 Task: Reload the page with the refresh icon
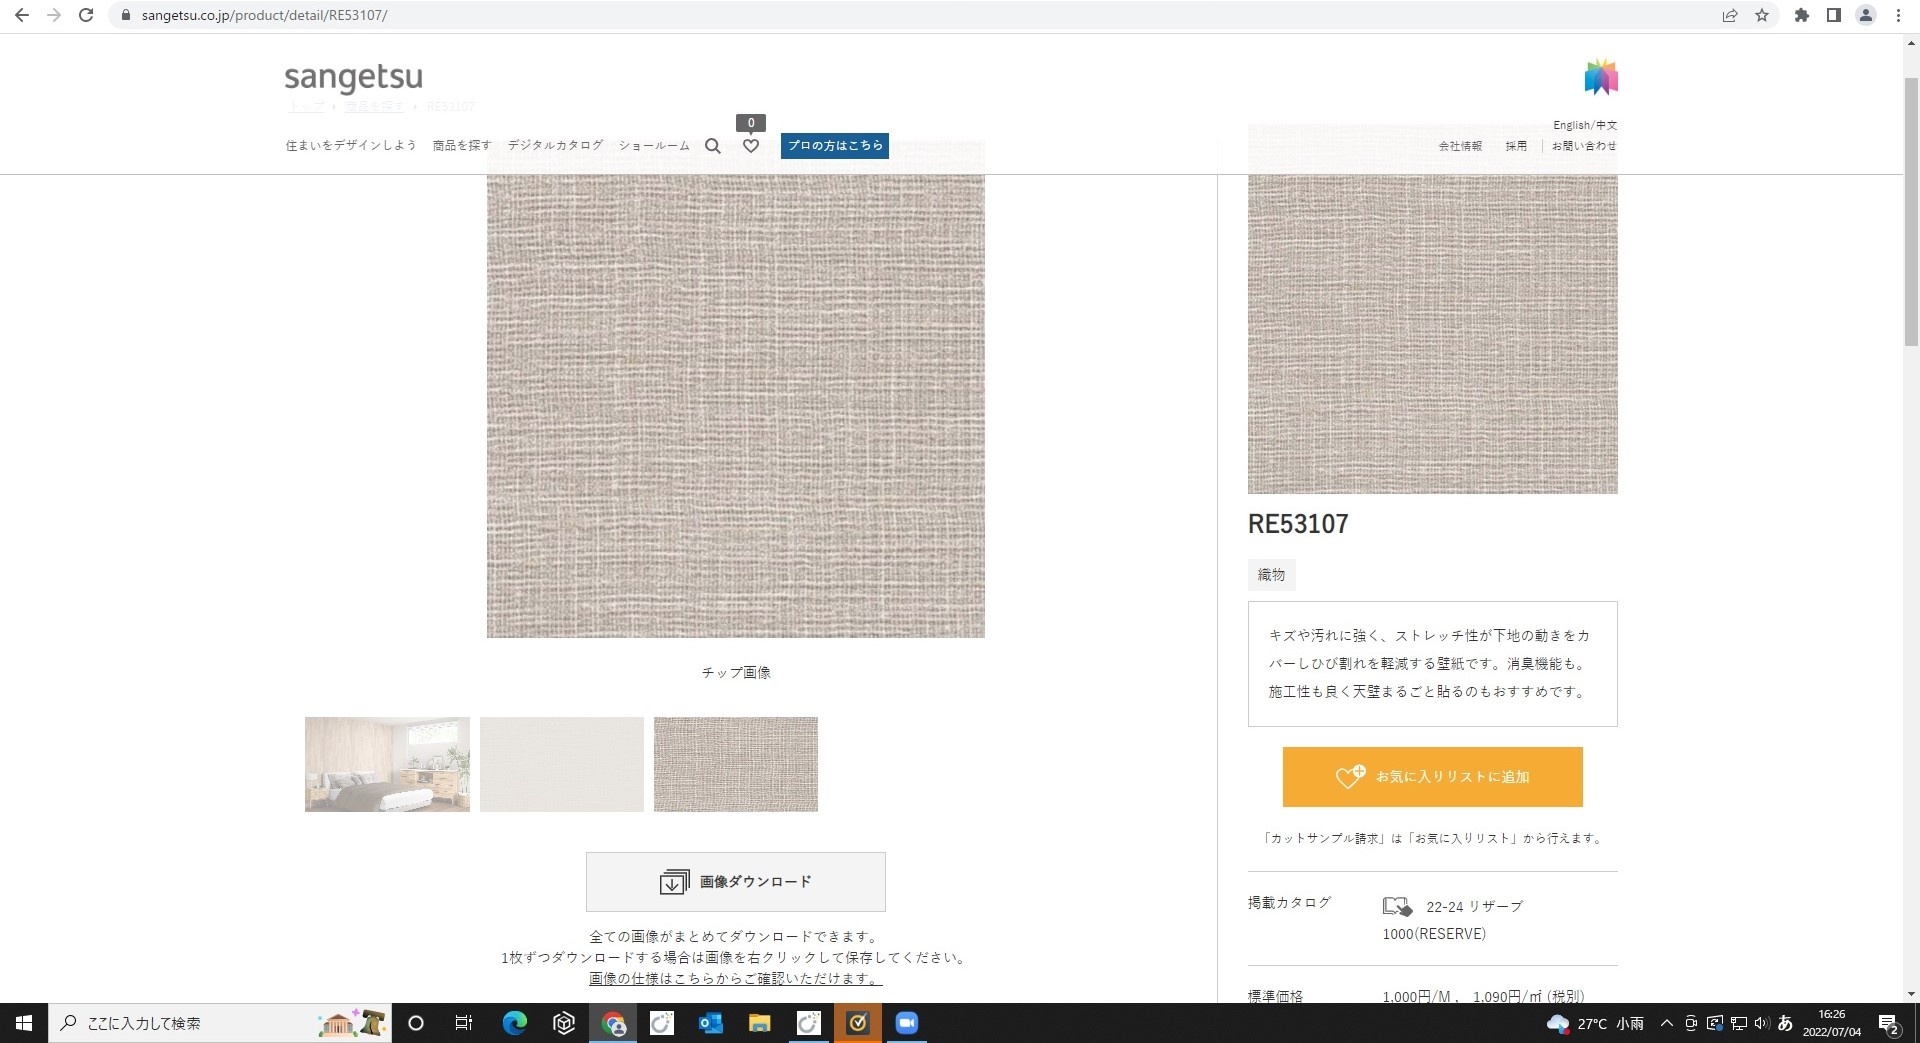click(86, 15)
